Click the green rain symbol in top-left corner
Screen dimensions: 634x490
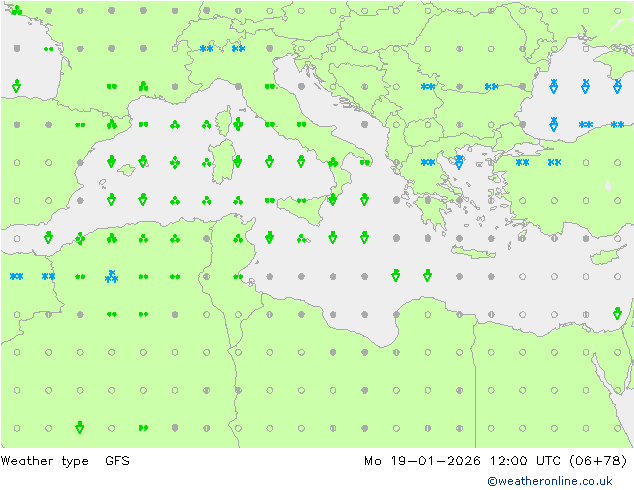tap(16, 10)
